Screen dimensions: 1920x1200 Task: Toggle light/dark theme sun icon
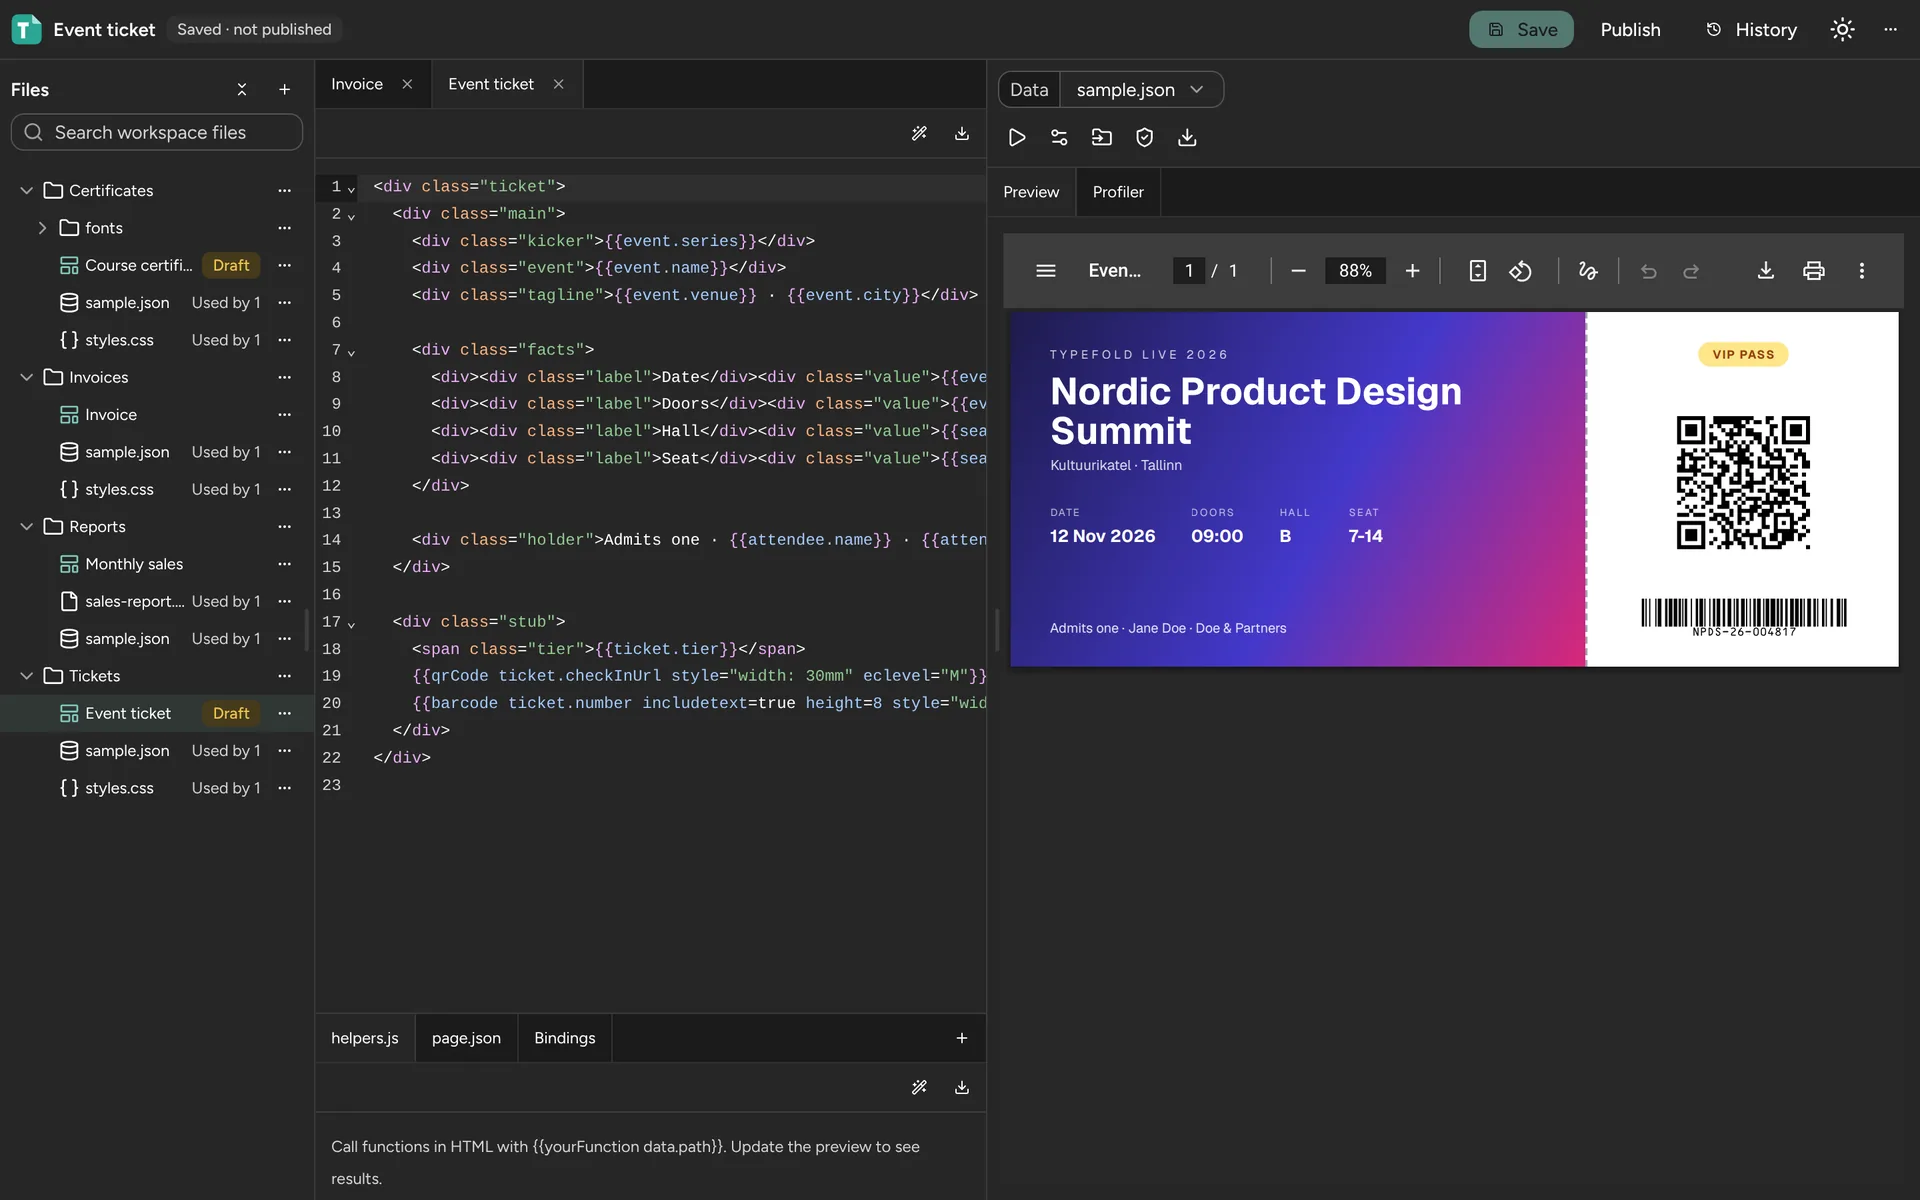click(x=1842, y=30)
